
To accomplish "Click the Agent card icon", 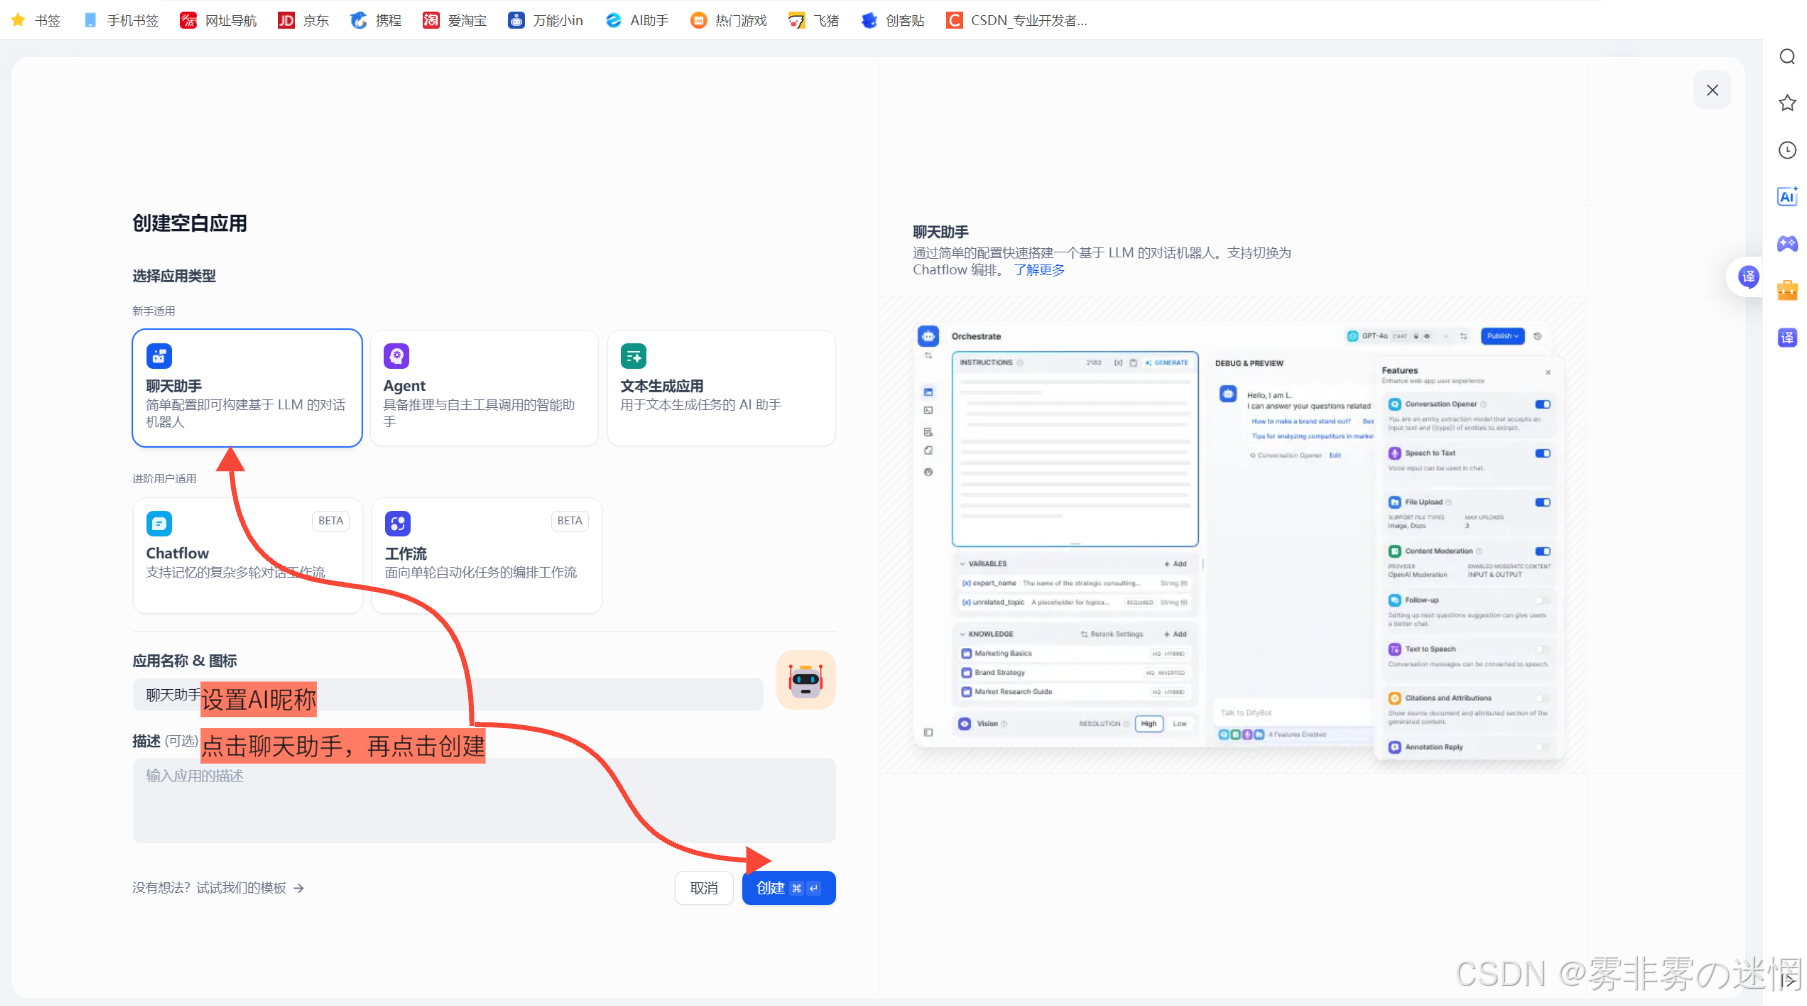I will [397, 356].
